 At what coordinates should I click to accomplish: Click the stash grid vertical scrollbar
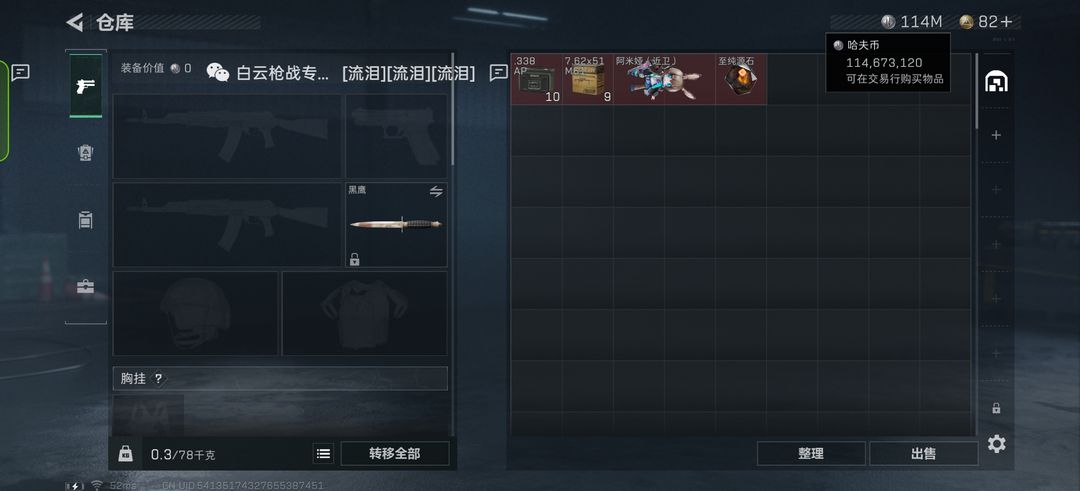976,90
